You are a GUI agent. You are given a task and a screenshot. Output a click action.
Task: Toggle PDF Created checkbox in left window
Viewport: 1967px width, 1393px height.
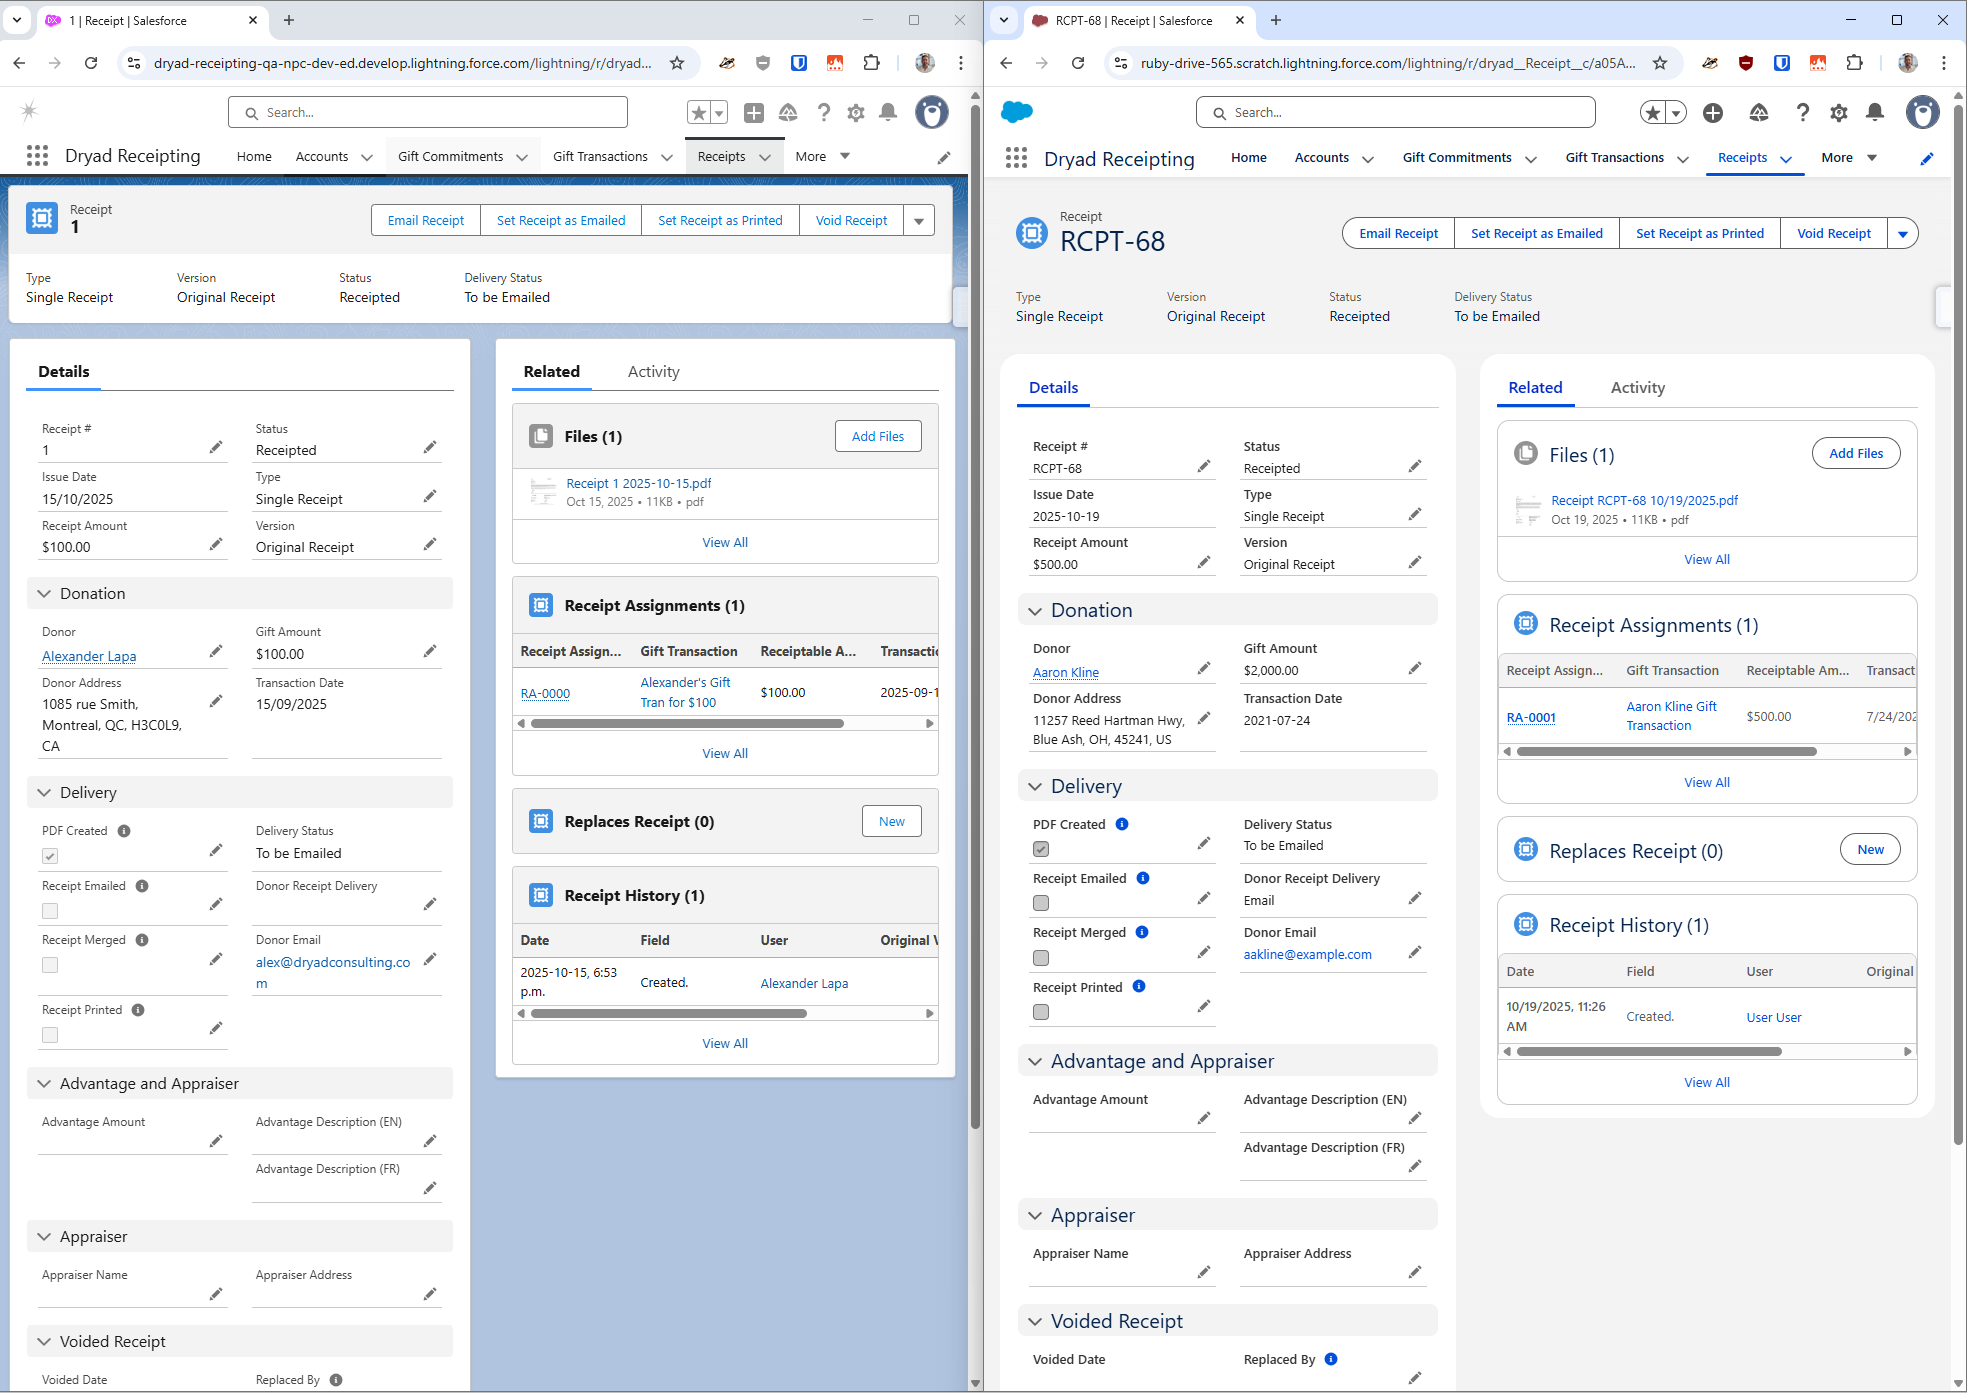coord(50,856)
